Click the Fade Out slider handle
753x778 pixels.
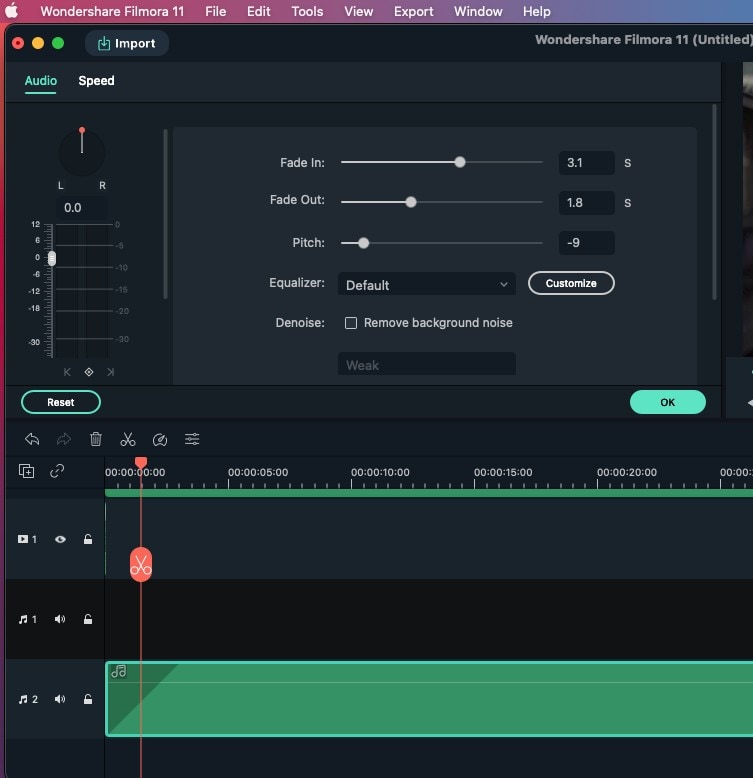[x=411, y=202]
